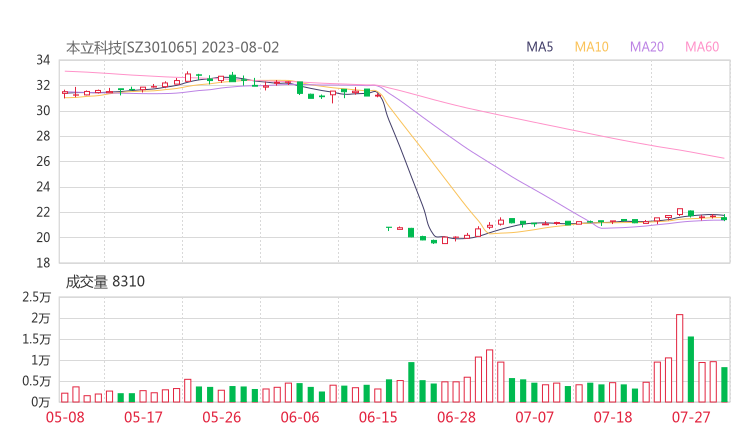Screen dimensions: 740x440
Task: Click the 06-06 date label
Action: 300,417
